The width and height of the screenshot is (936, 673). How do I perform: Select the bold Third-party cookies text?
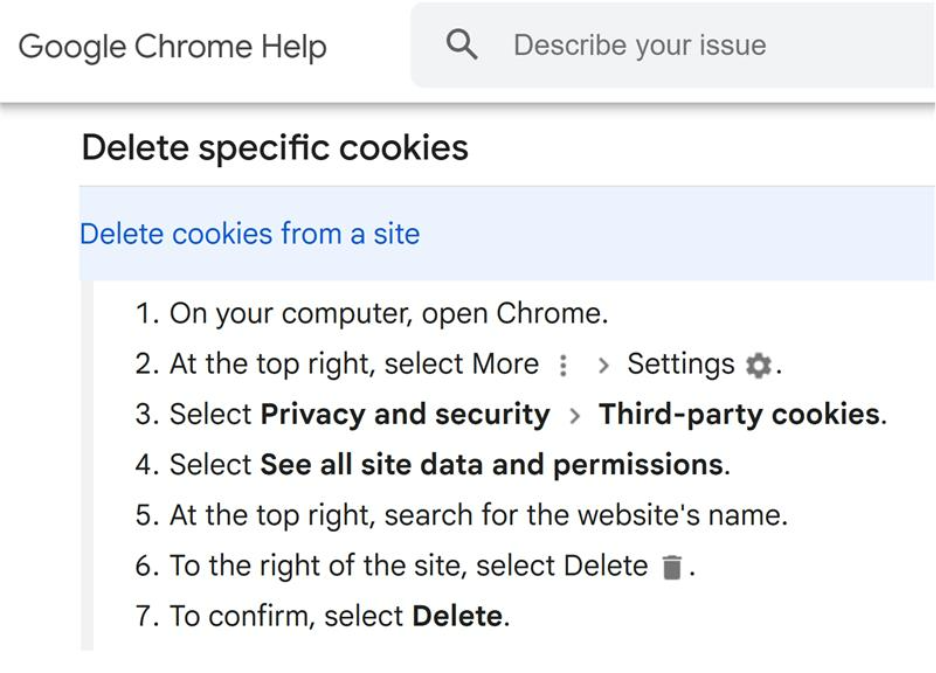click(740, 414)
